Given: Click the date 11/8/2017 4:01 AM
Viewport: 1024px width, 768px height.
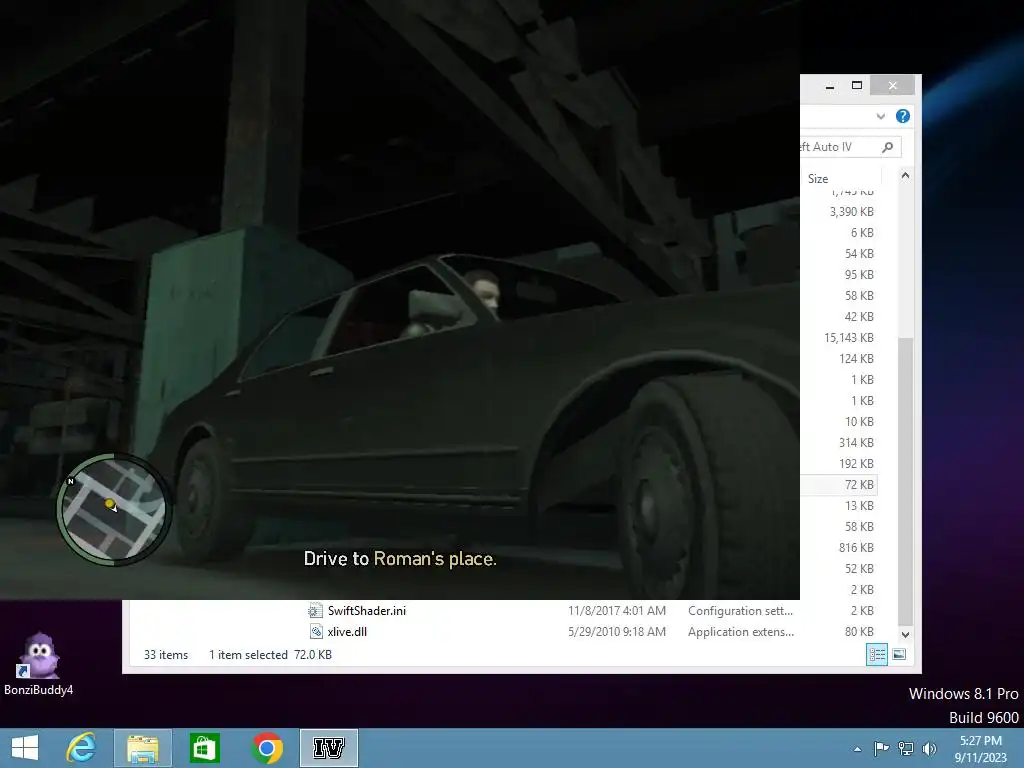Looking at the screenshot, I should coord(616,611).
